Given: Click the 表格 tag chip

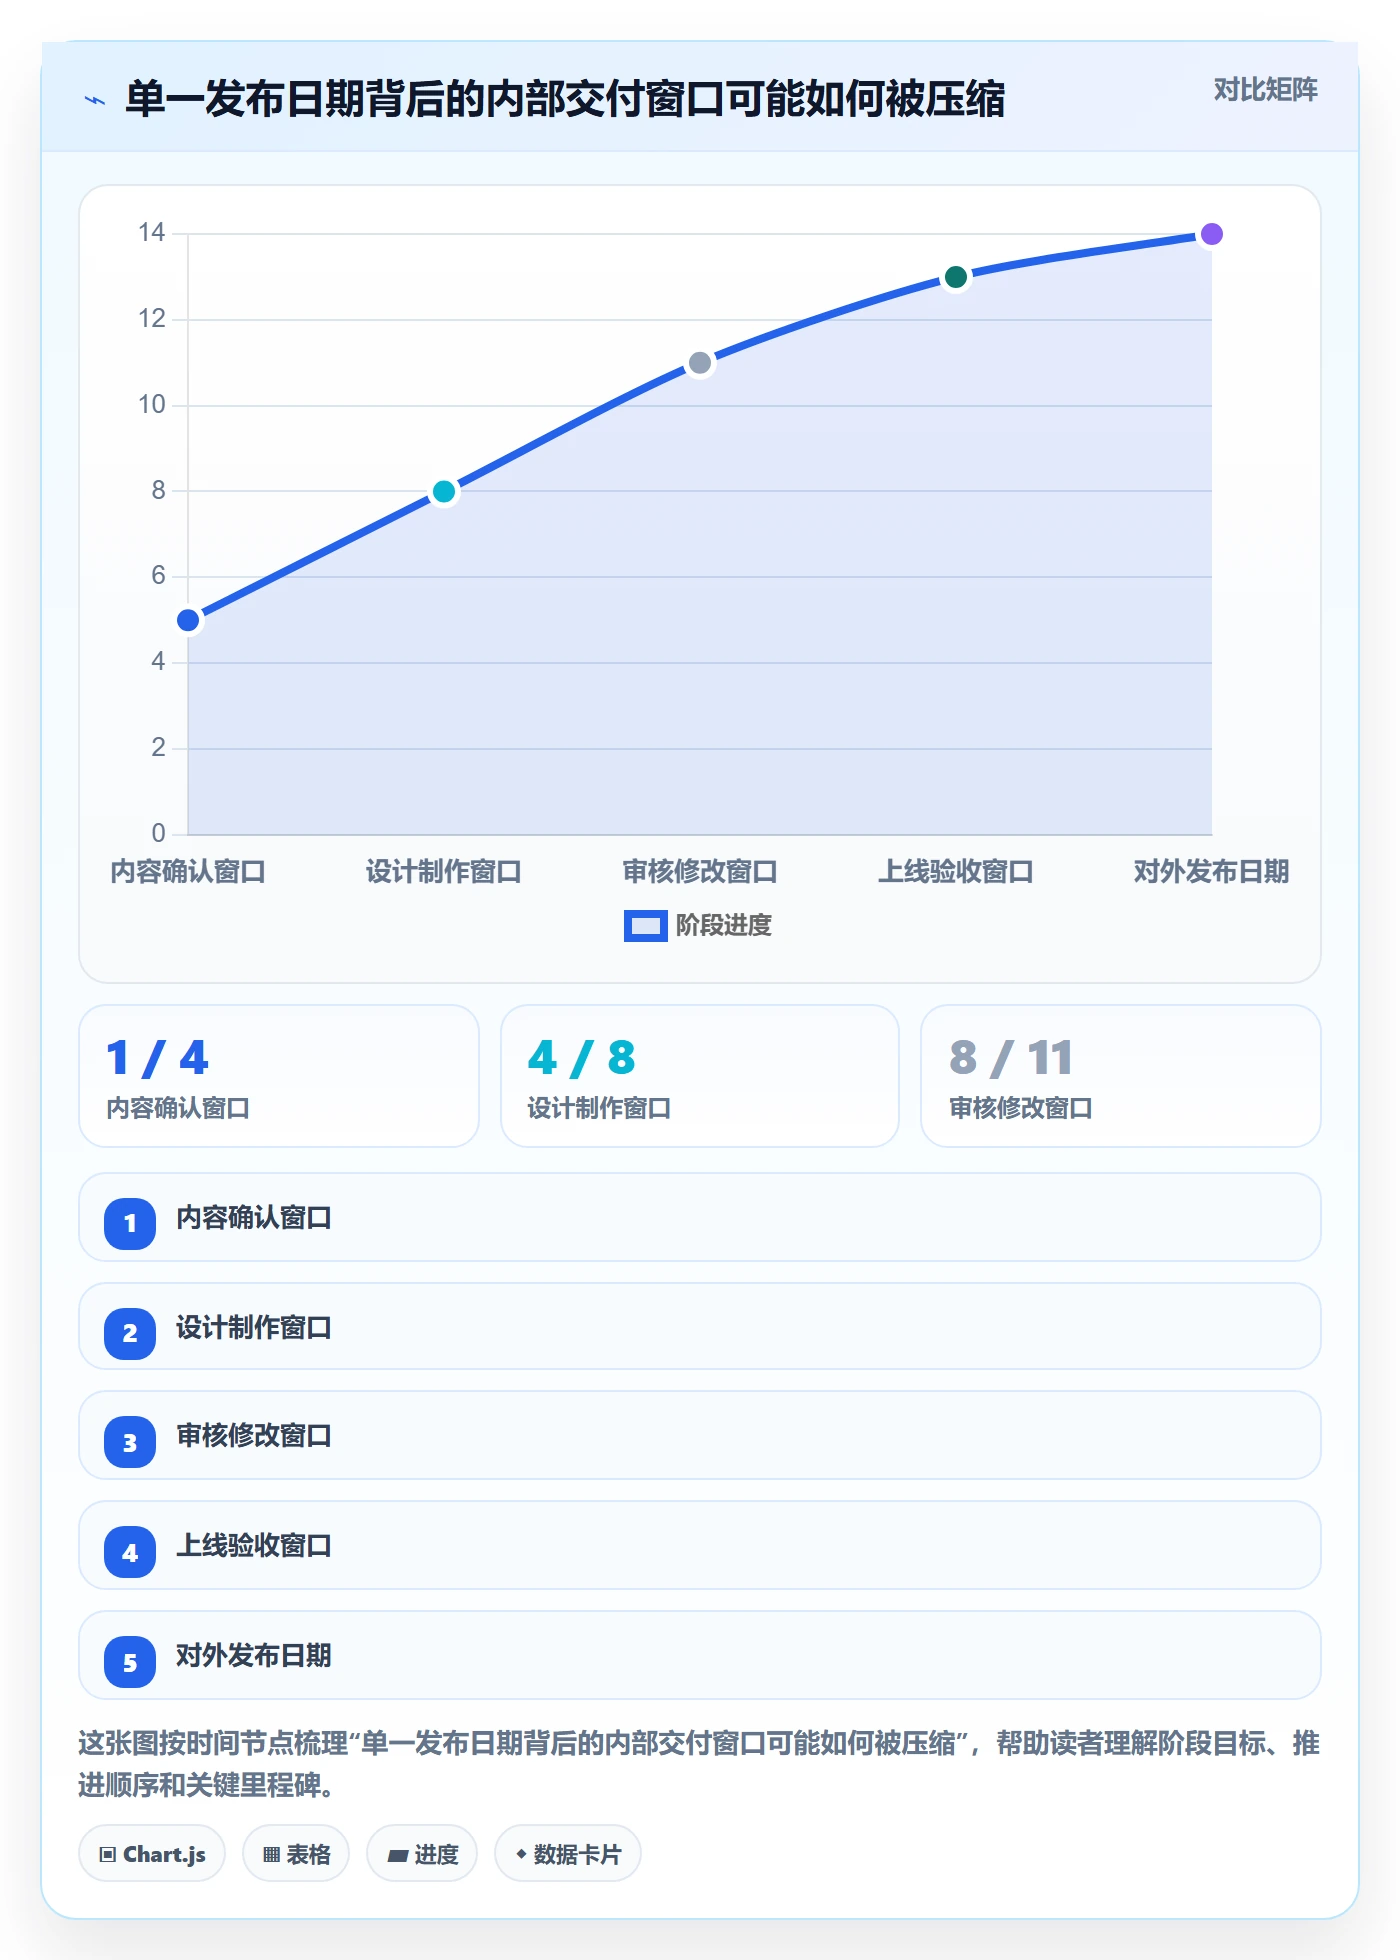Looking at the screenshot, I should (296, 1853).
